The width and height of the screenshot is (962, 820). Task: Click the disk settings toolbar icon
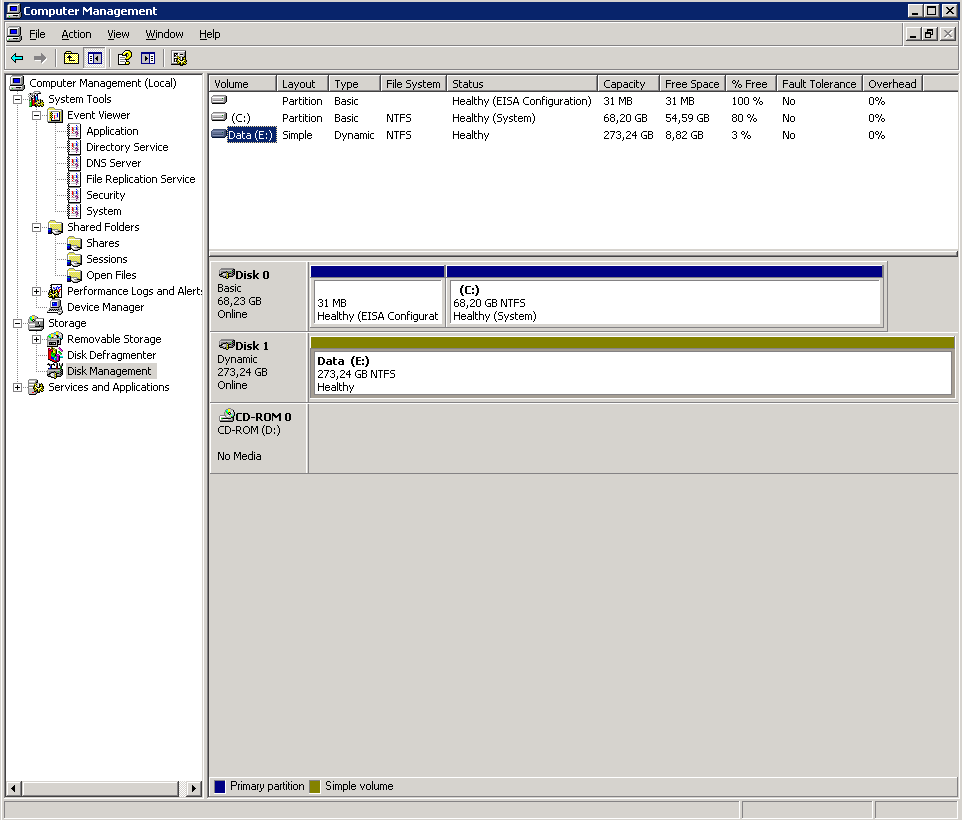coord(179,58)
